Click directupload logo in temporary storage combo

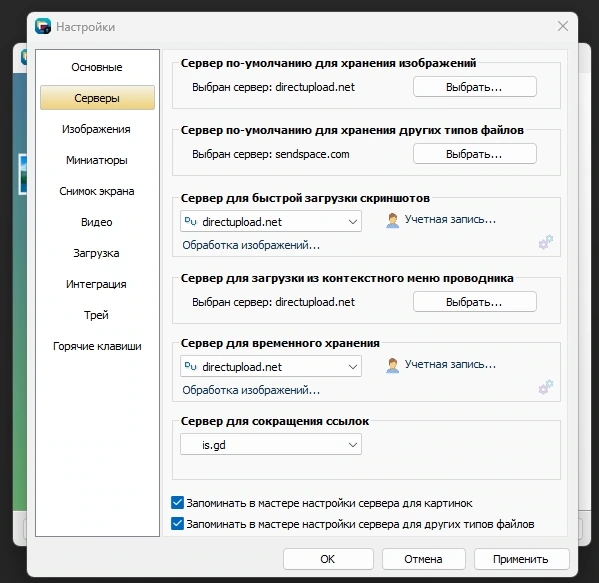click(x=191, y=366)
